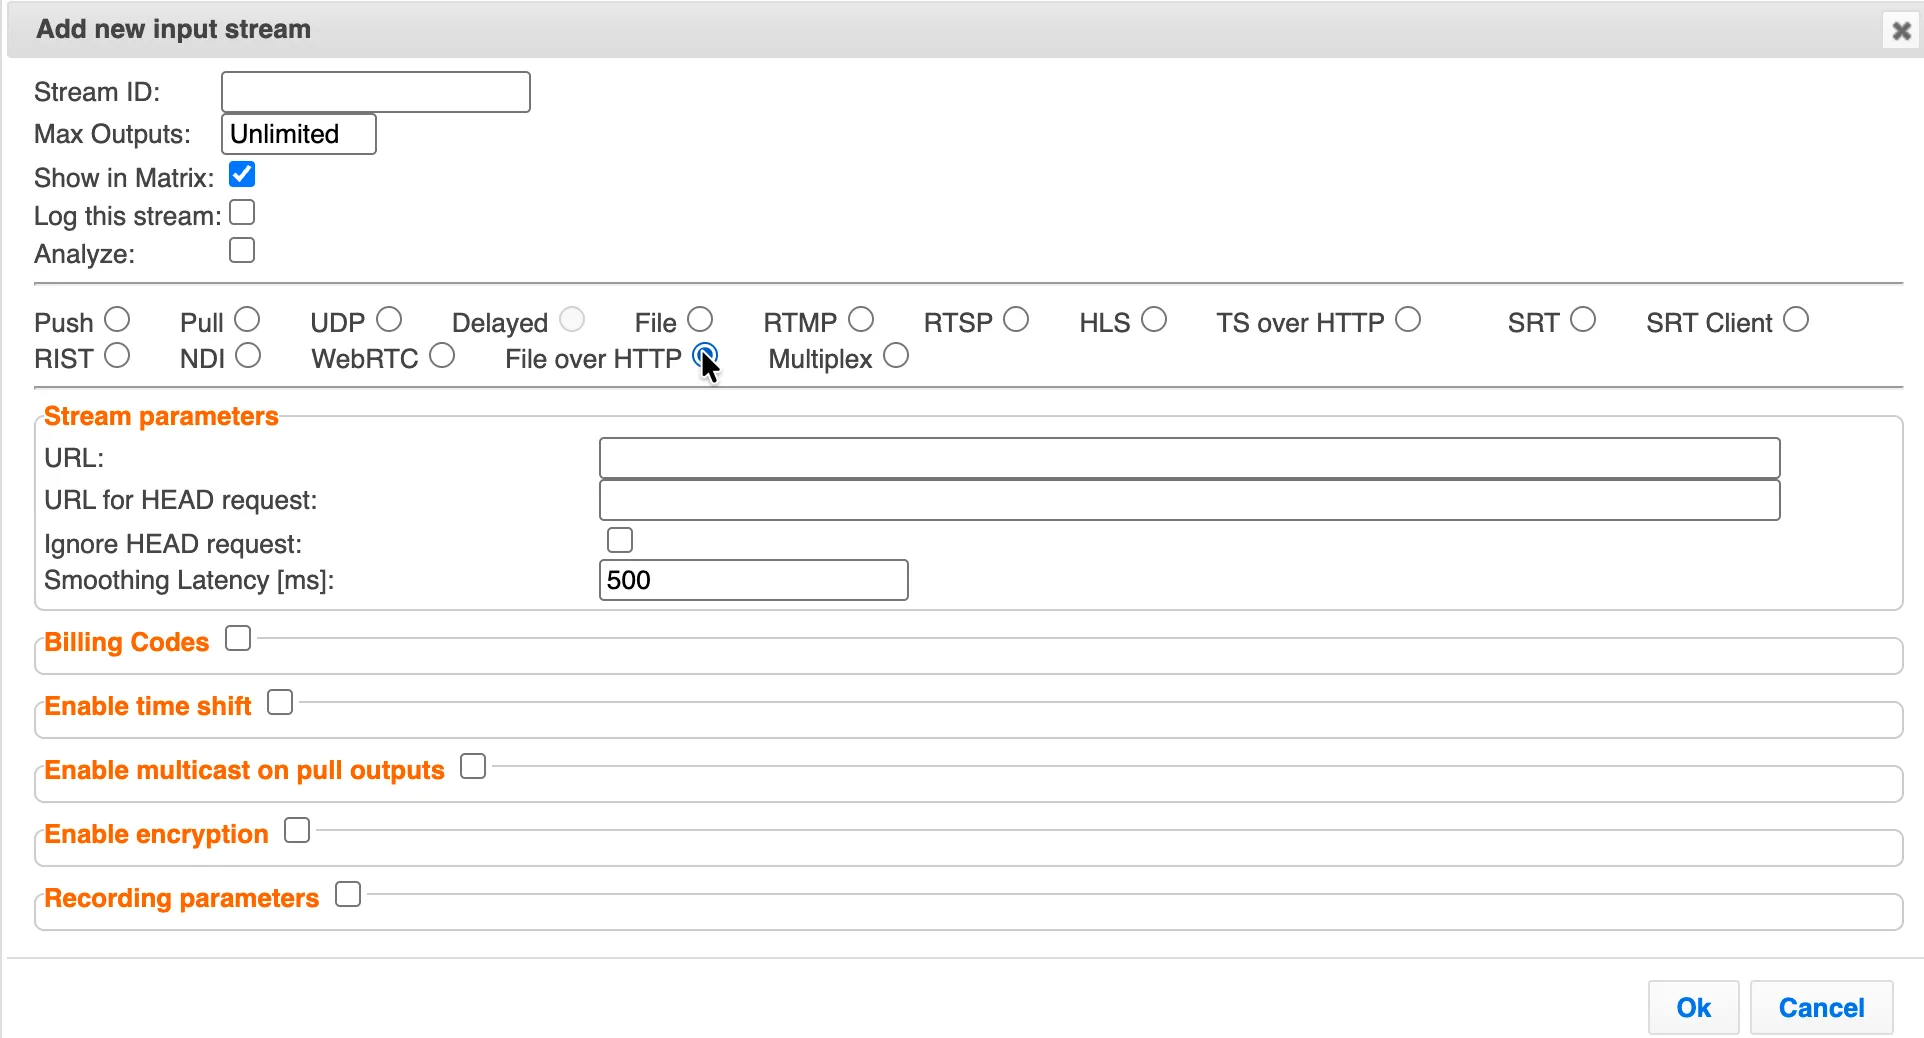The image size is (1924, 1038).
Task: Select the WebRTC radio button
Action: (x=442, y=355)
